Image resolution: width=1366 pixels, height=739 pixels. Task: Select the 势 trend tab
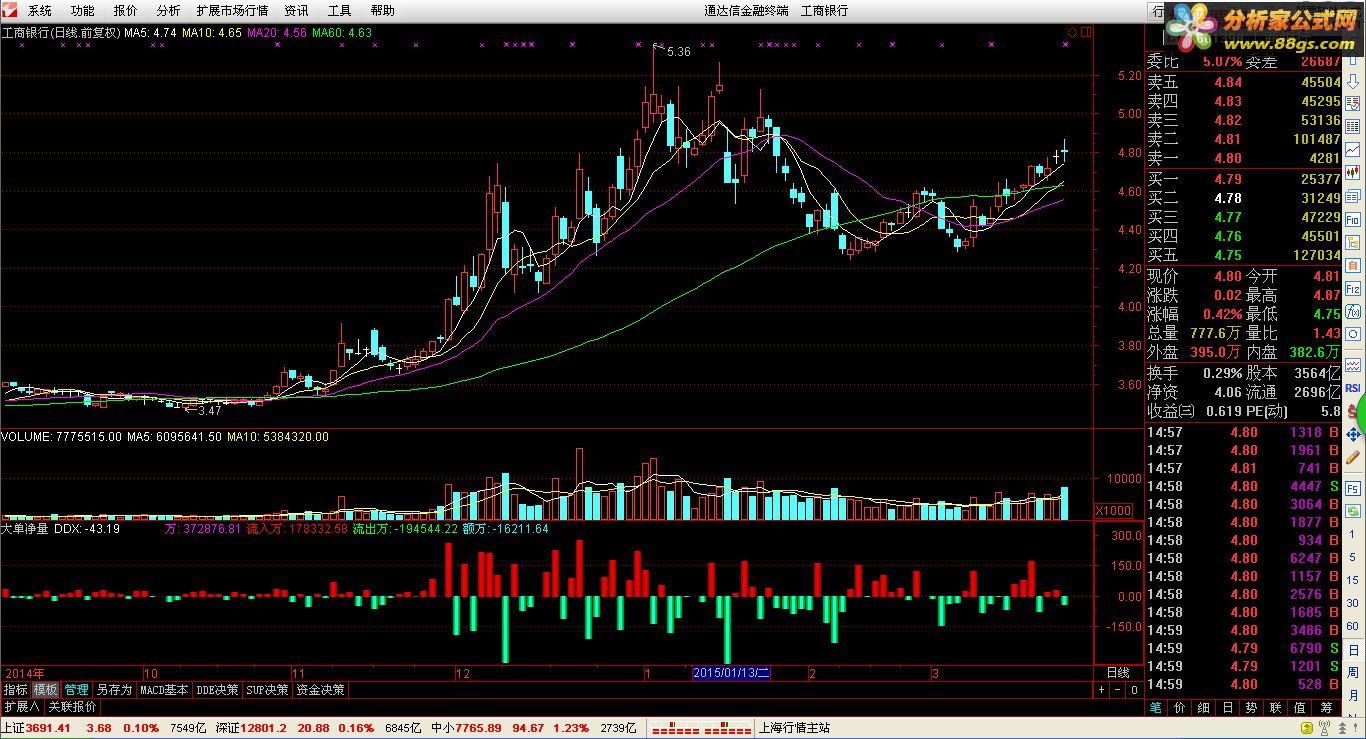[1251, 707]
